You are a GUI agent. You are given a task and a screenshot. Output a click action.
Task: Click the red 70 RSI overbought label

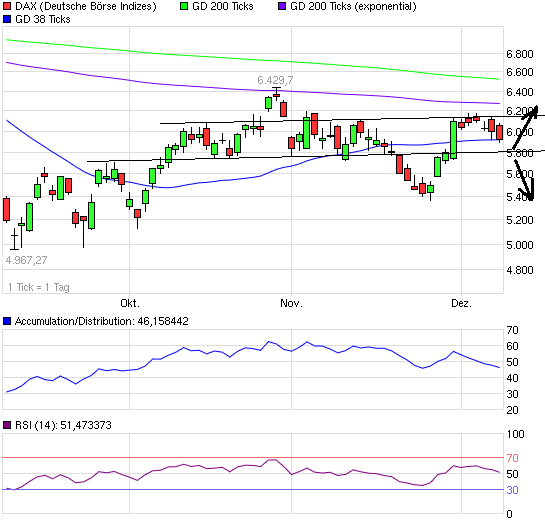512,458
